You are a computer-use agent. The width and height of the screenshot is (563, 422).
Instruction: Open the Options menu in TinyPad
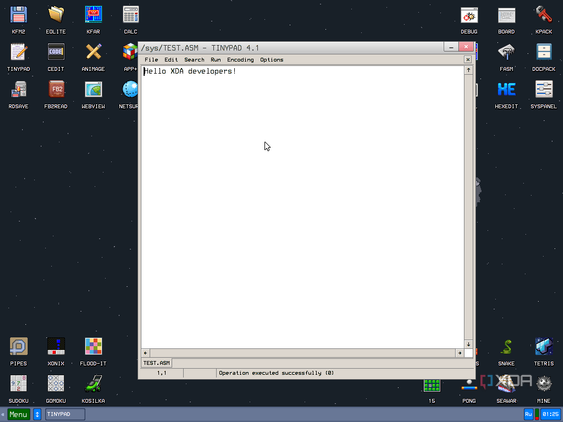[x=272, y=60]
